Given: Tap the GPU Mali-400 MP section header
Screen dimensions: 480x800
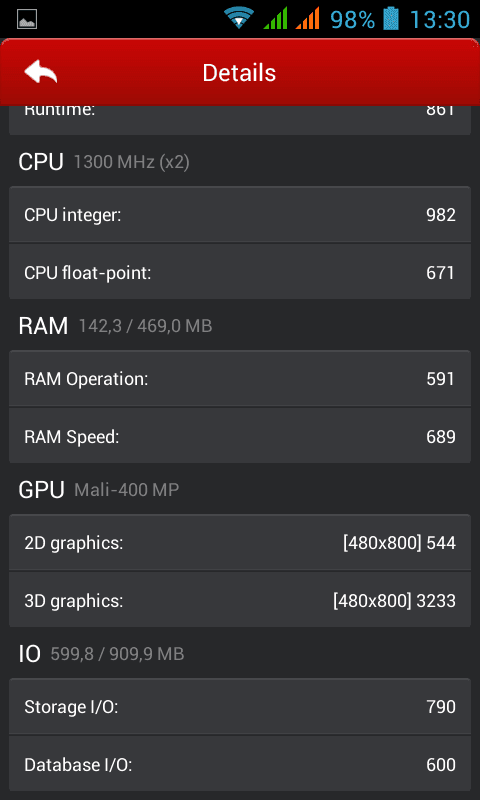Looking at the screenshot, I should pos(99,490).
